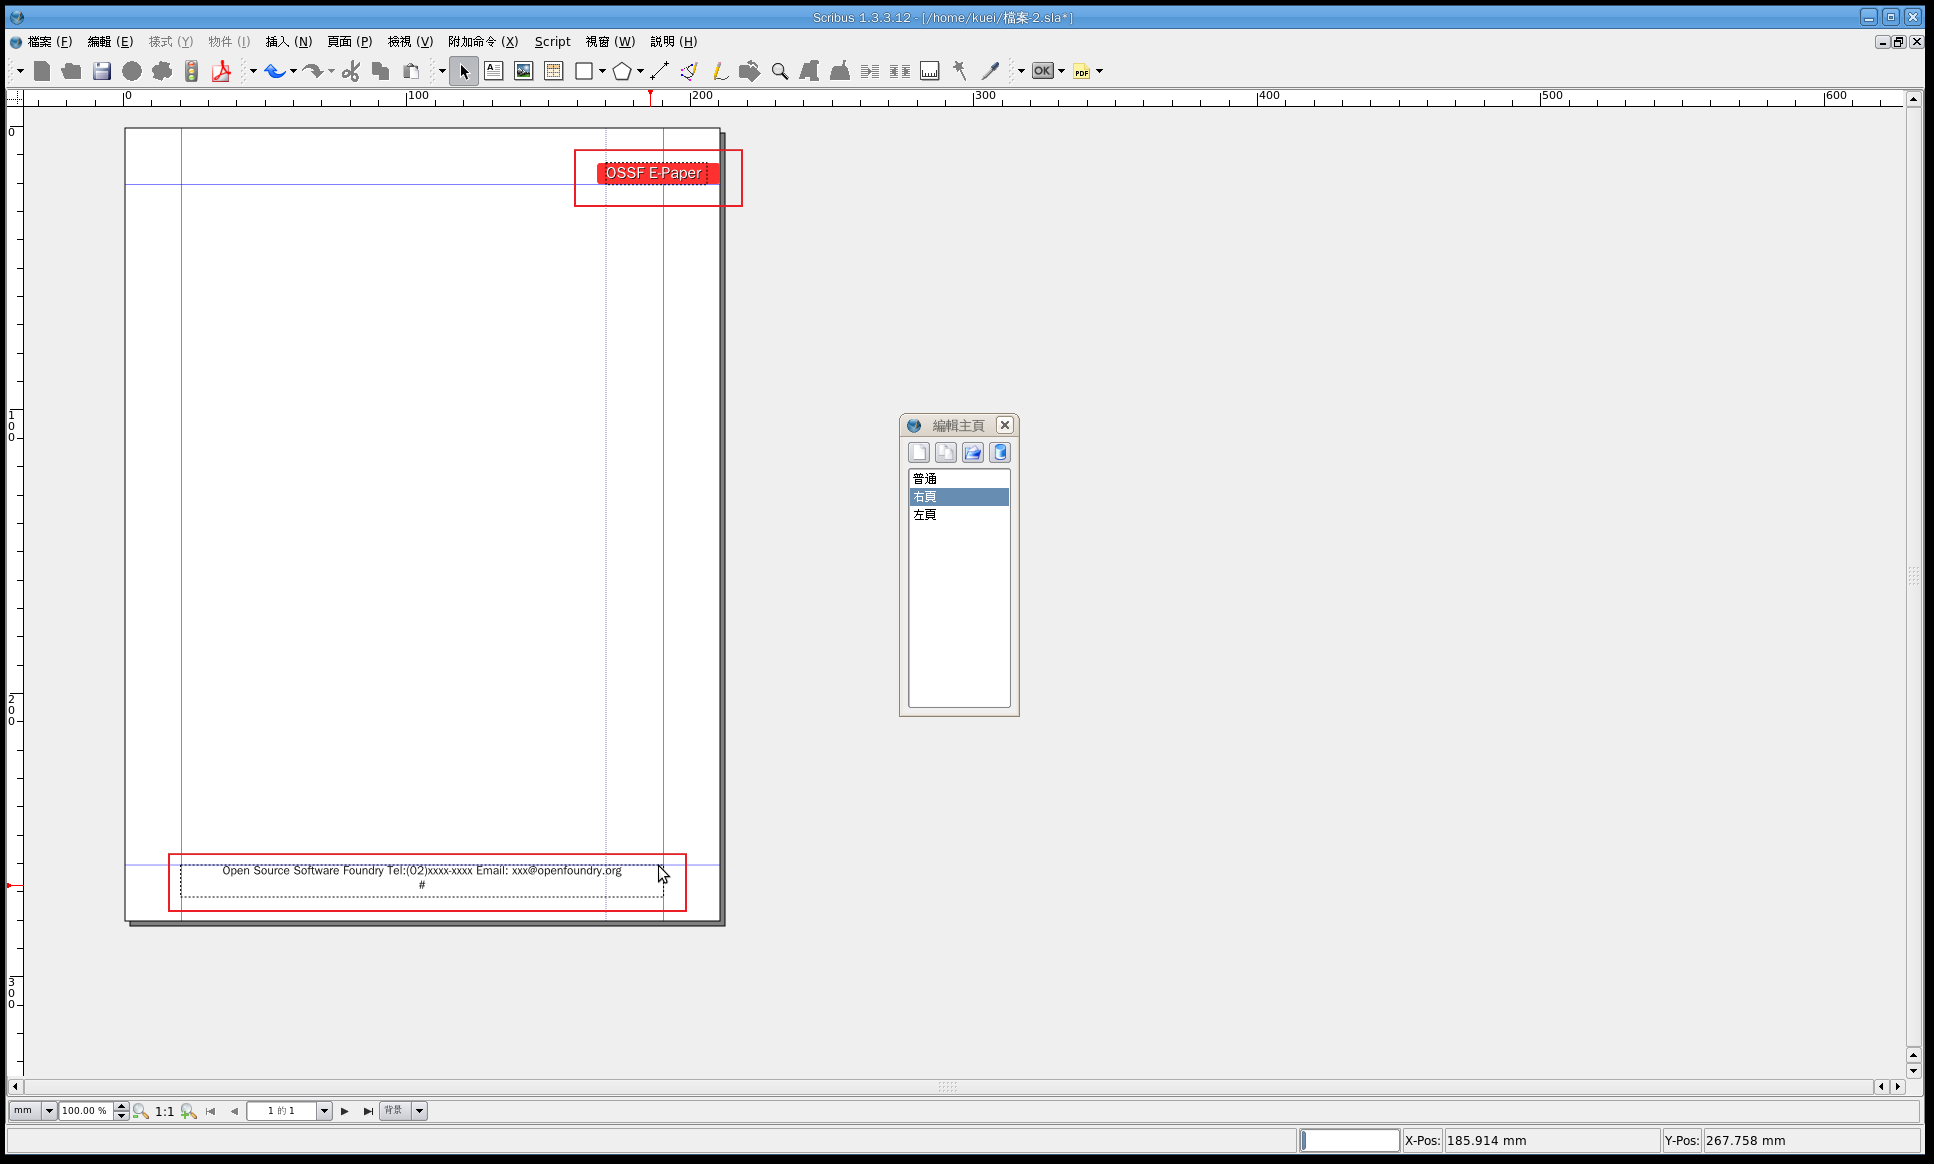Click the zoom-in magnifier in the status bar
Image resolution: width=1934 pixels, height=1164 pixels.
(188, 1111)
